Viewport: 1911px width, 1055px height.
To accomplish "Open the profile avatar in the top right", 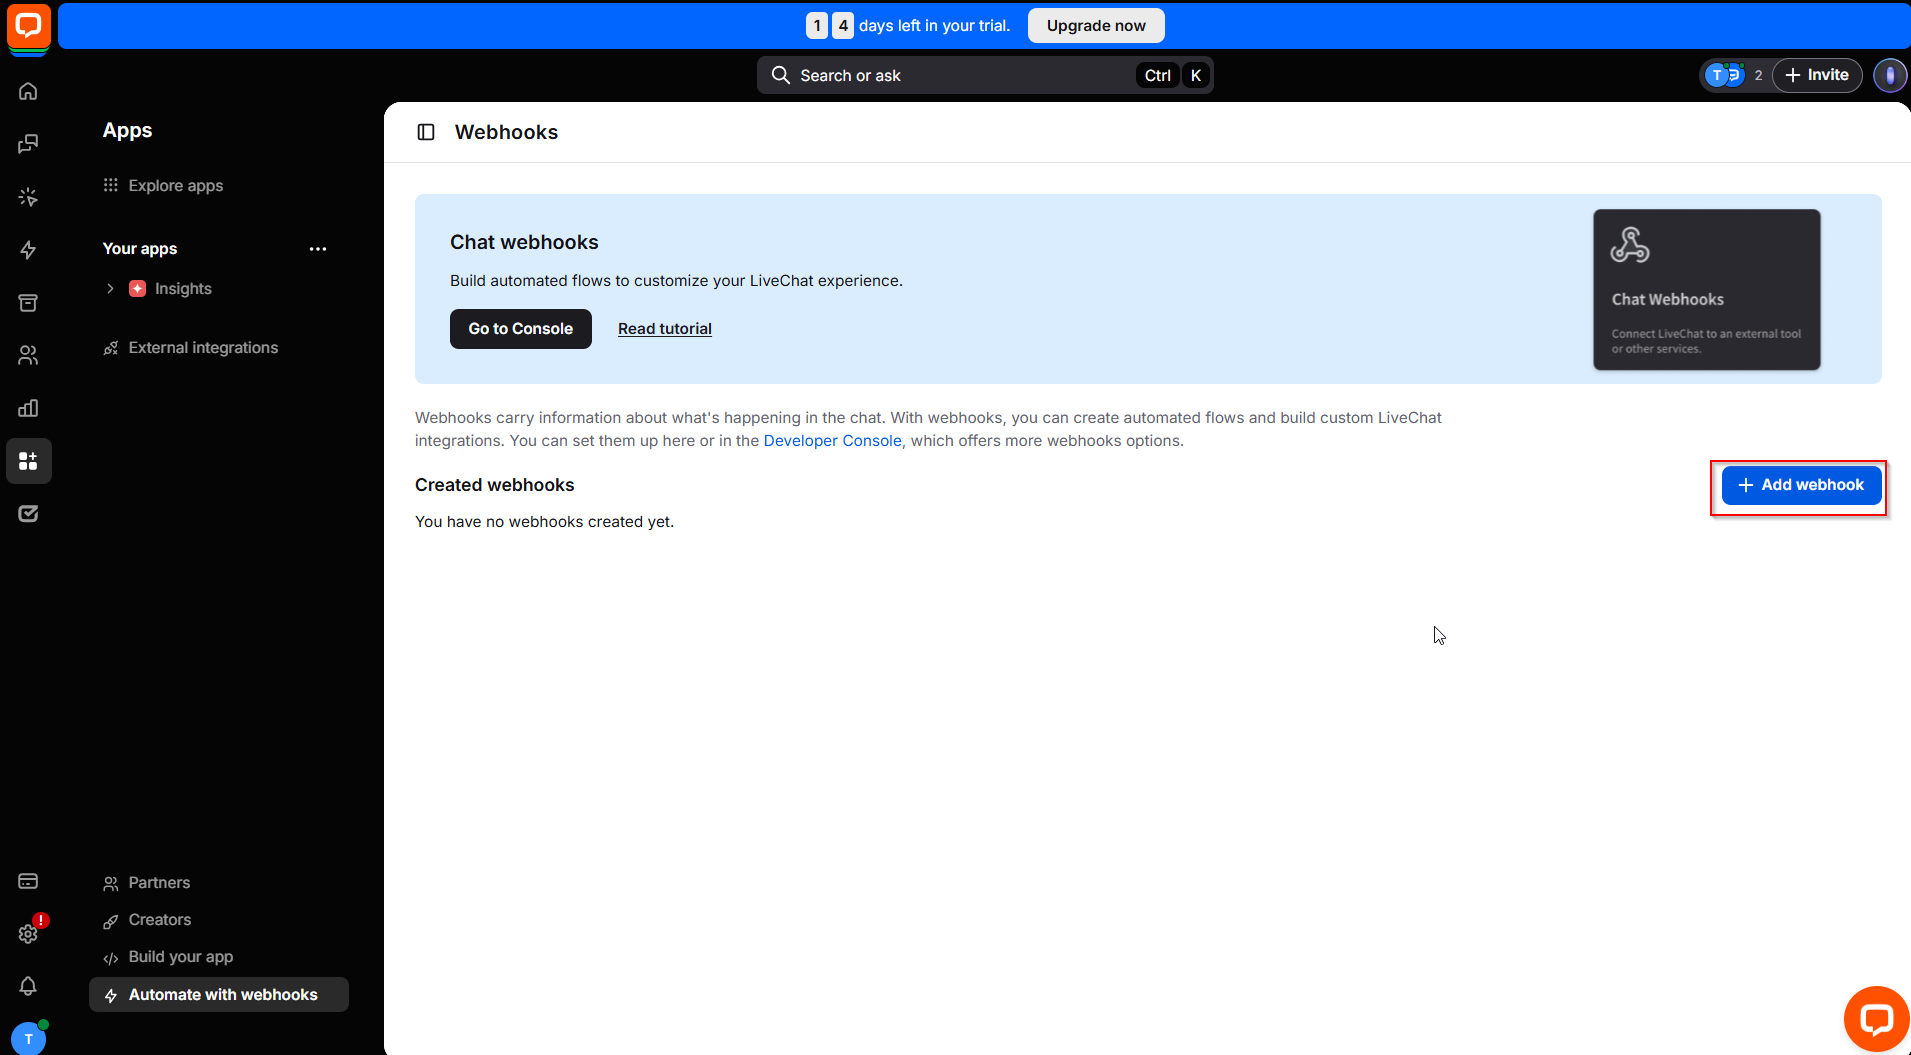I will (x=1889, y=75).
